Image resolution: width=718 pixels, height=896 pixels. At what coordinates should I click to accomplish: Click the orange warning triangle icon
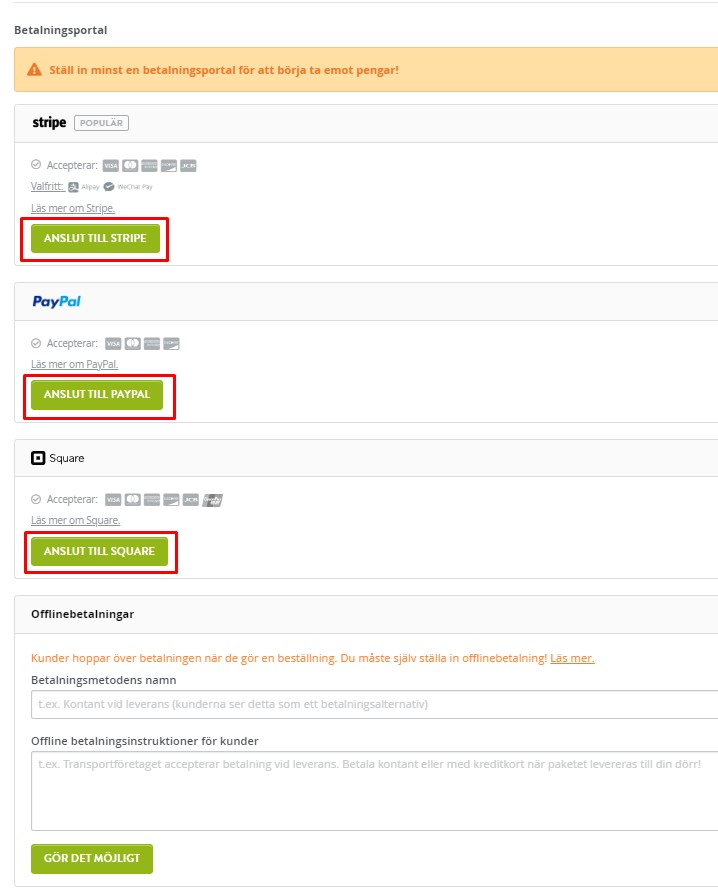[x=34, y=70]
